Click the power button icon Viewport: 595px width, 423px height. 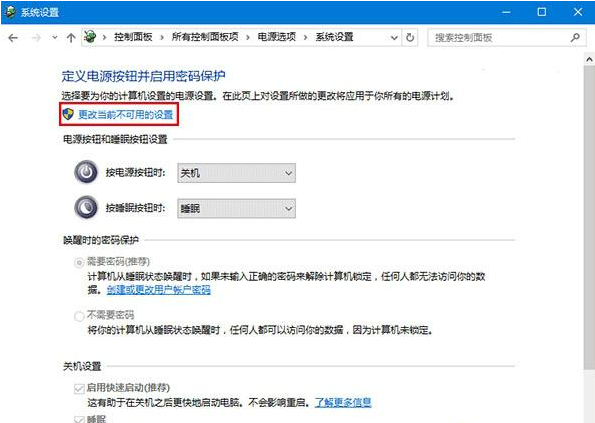pos(86,172)
